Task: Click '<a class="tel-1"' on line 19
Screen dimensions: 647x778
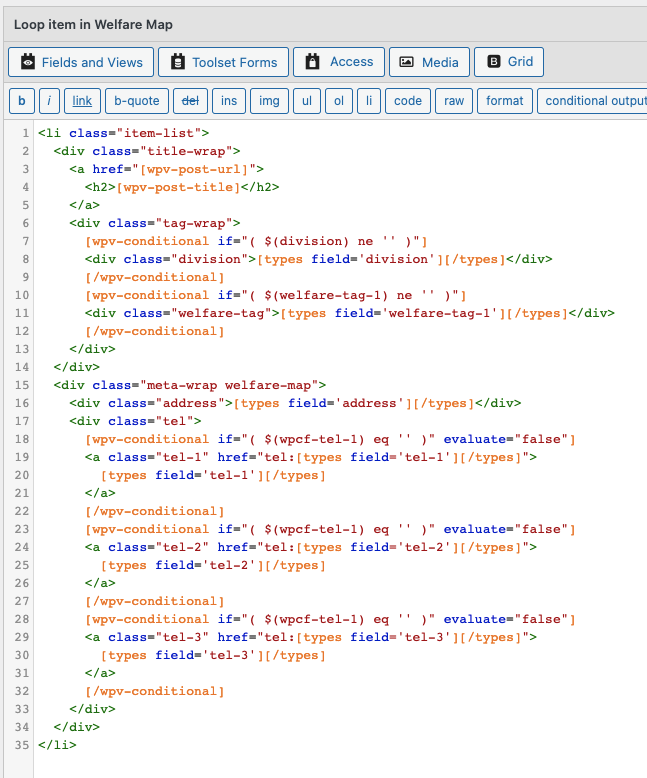Action: (147, 457)
